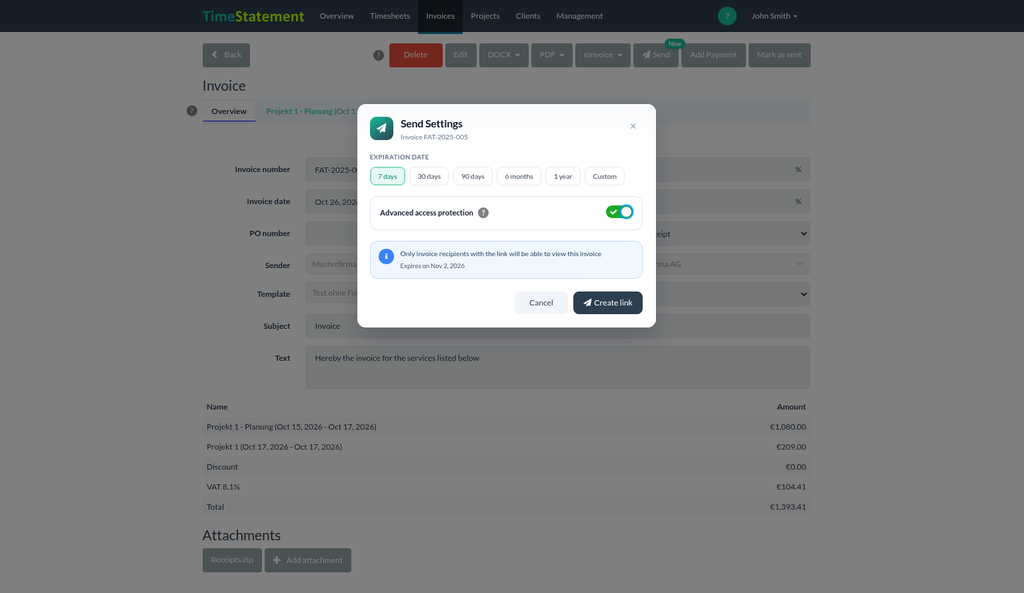This screenshot has height=593, width=1024.
Task: Go to Overview in the top navigation
Action: click(x=336, y=16)
